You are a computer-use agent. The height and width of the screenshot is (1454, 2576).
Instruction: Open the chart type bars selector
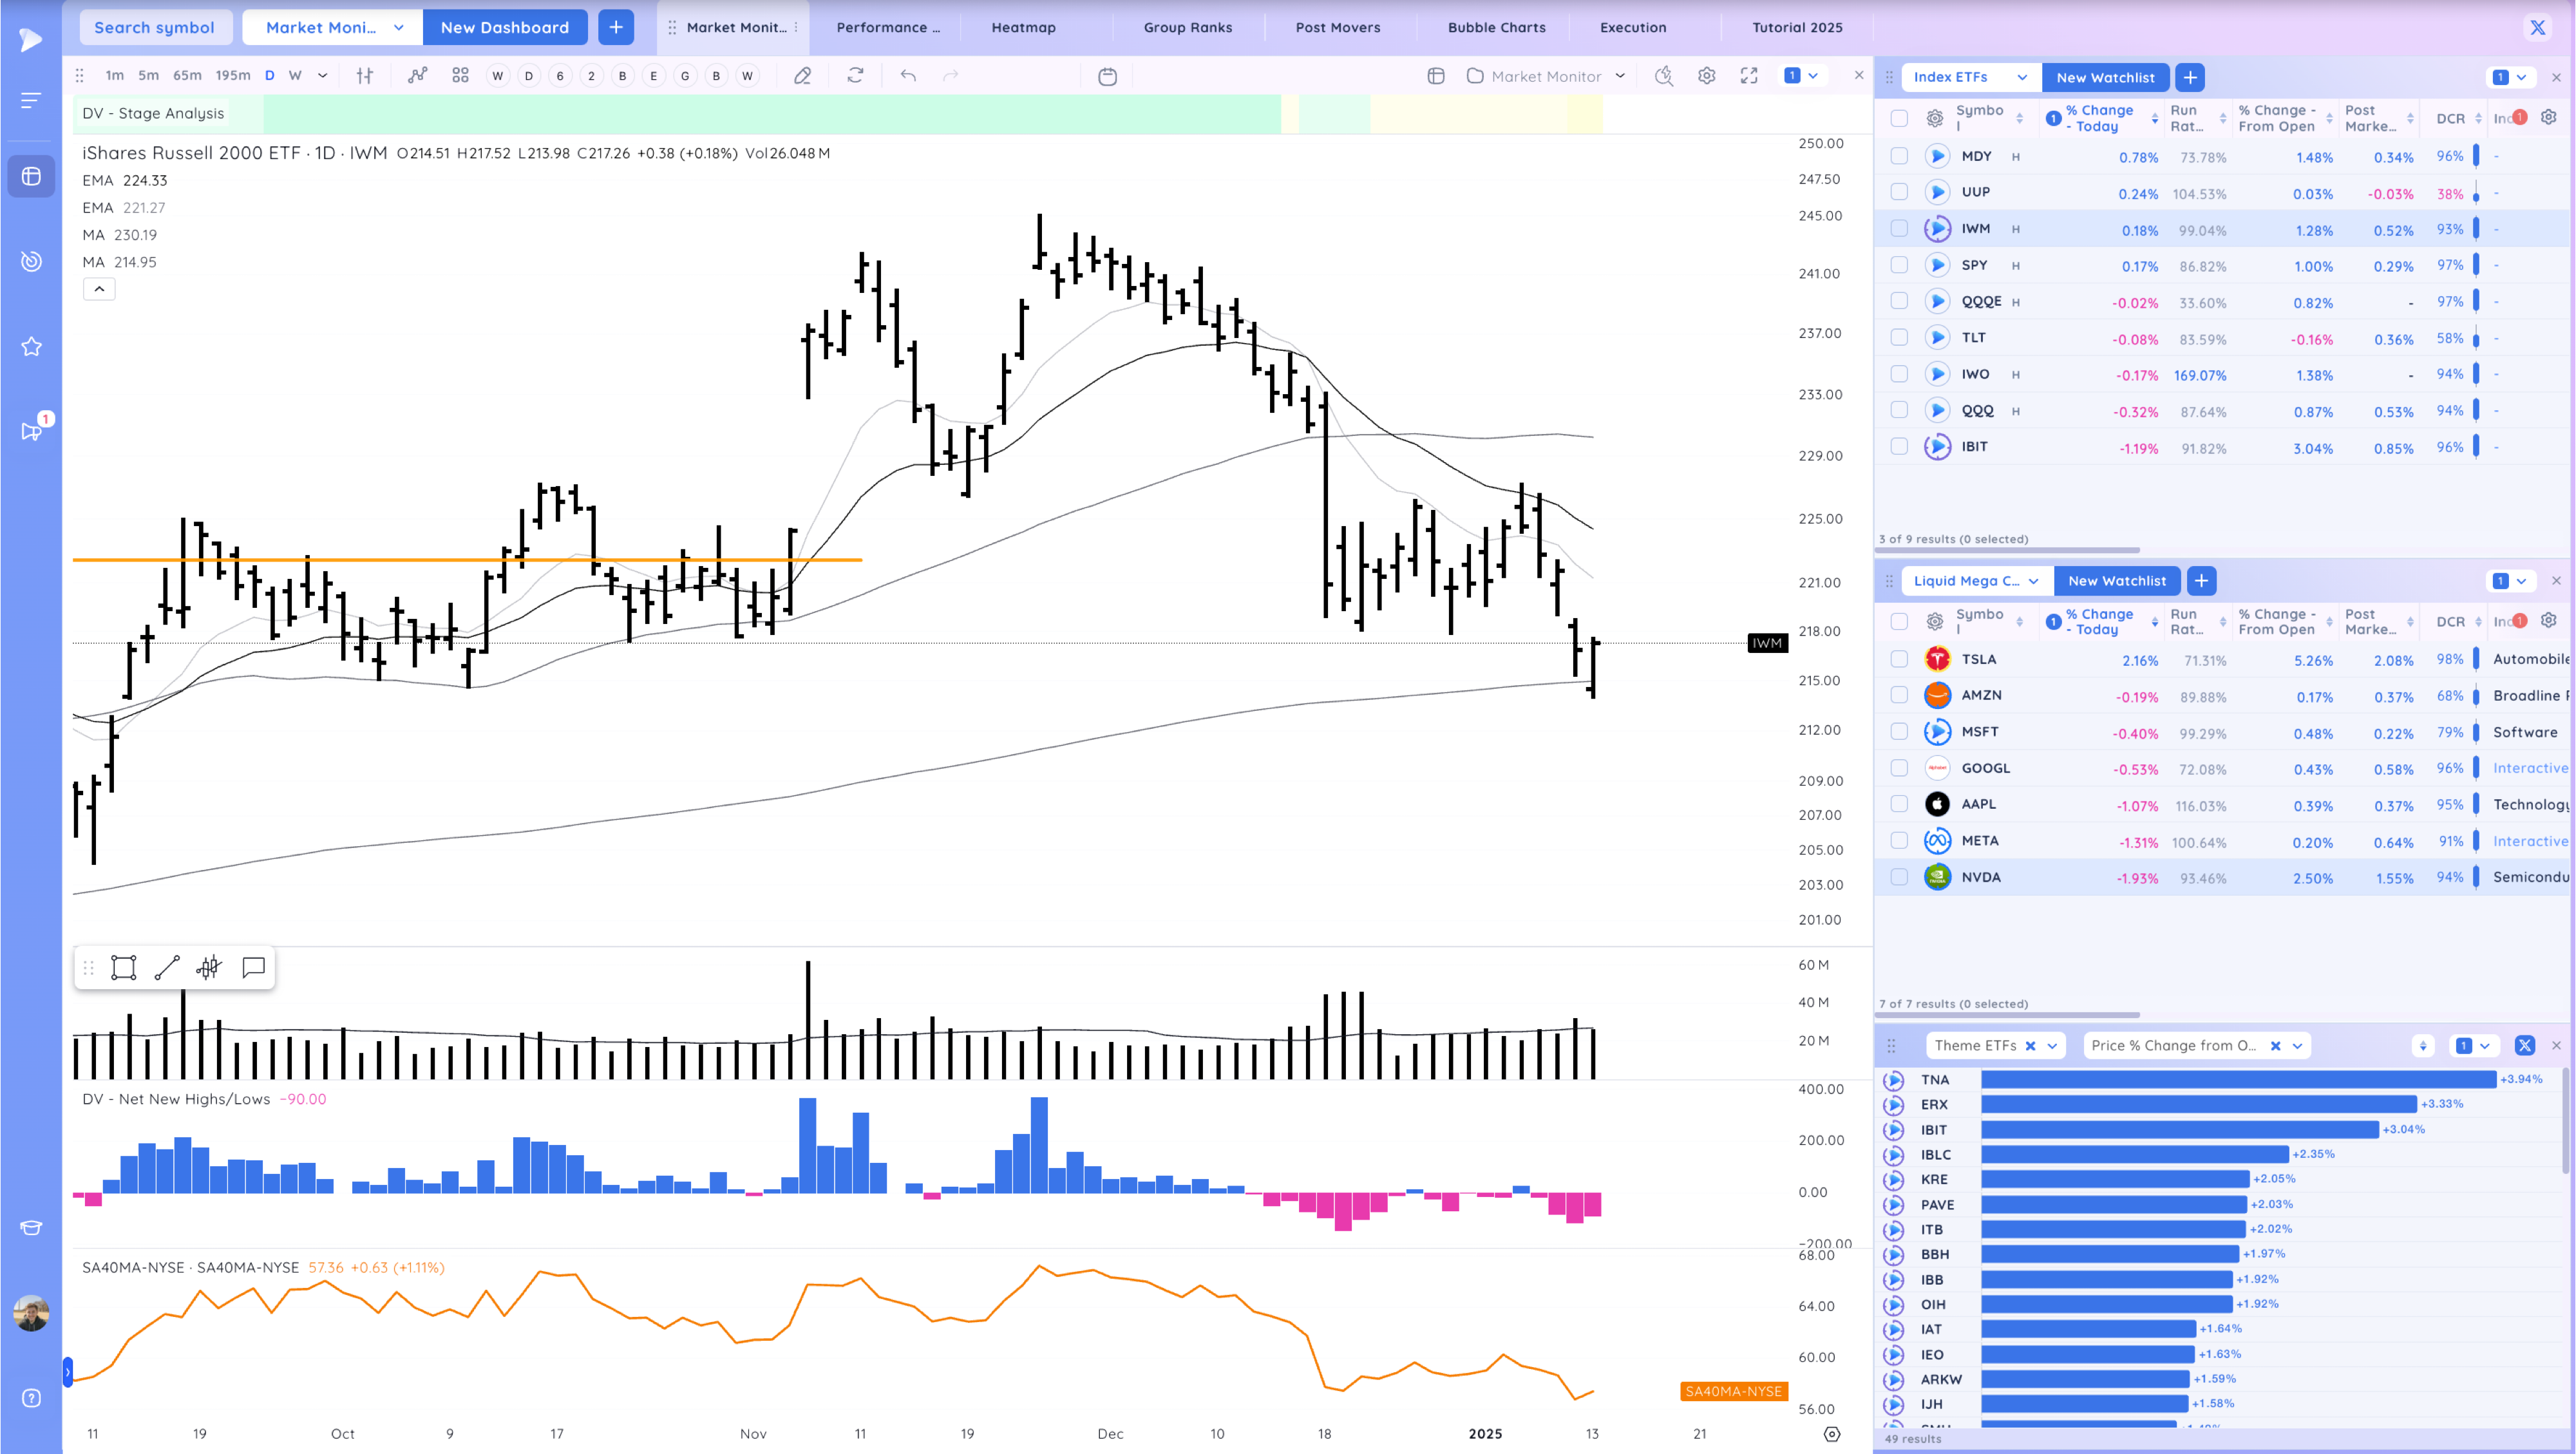tap(365, 76)
